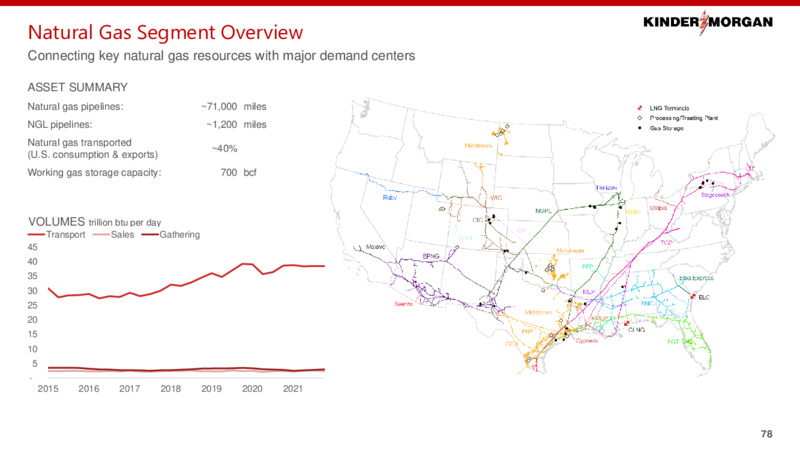Click the 'NGL pipelines:' label
Image resolution: width=800 pixels, height=450 pixels.
click(x=60, y=124)
